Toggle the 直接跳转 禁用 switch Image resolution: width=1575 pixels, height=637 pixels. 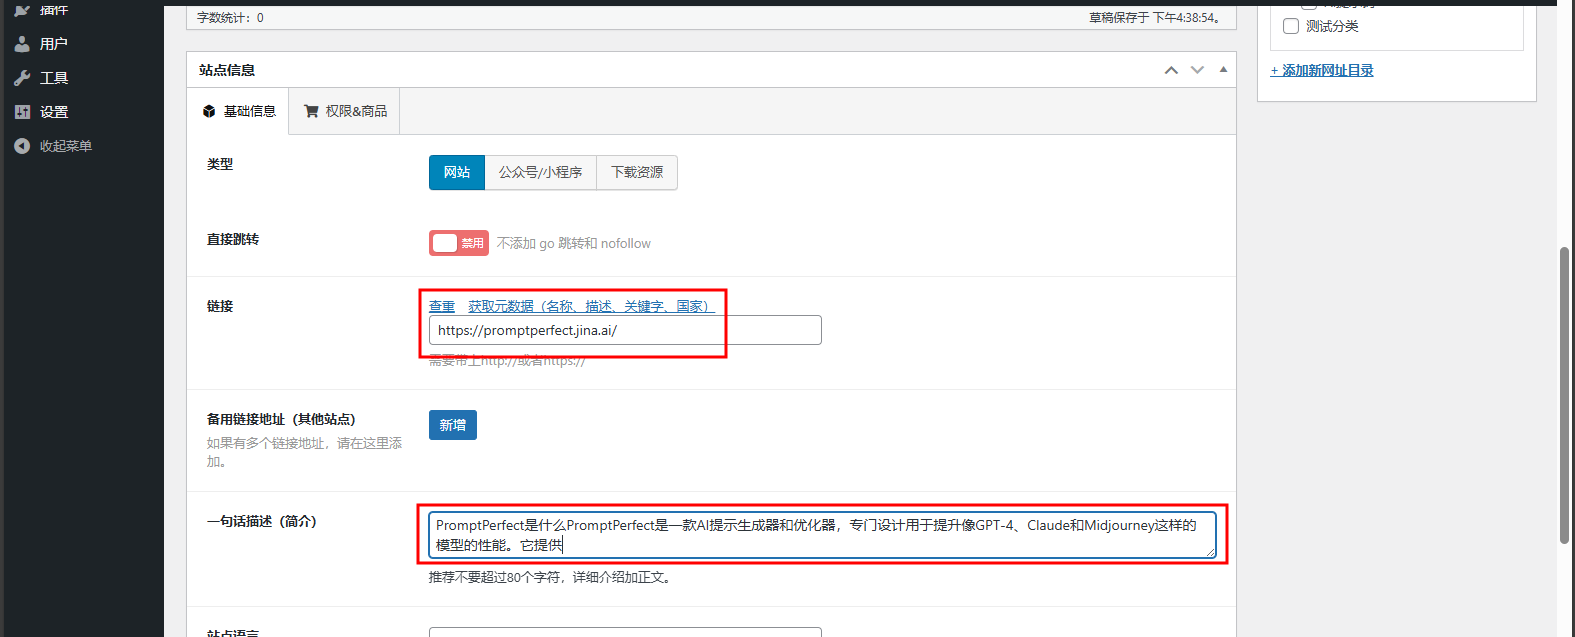459,243
